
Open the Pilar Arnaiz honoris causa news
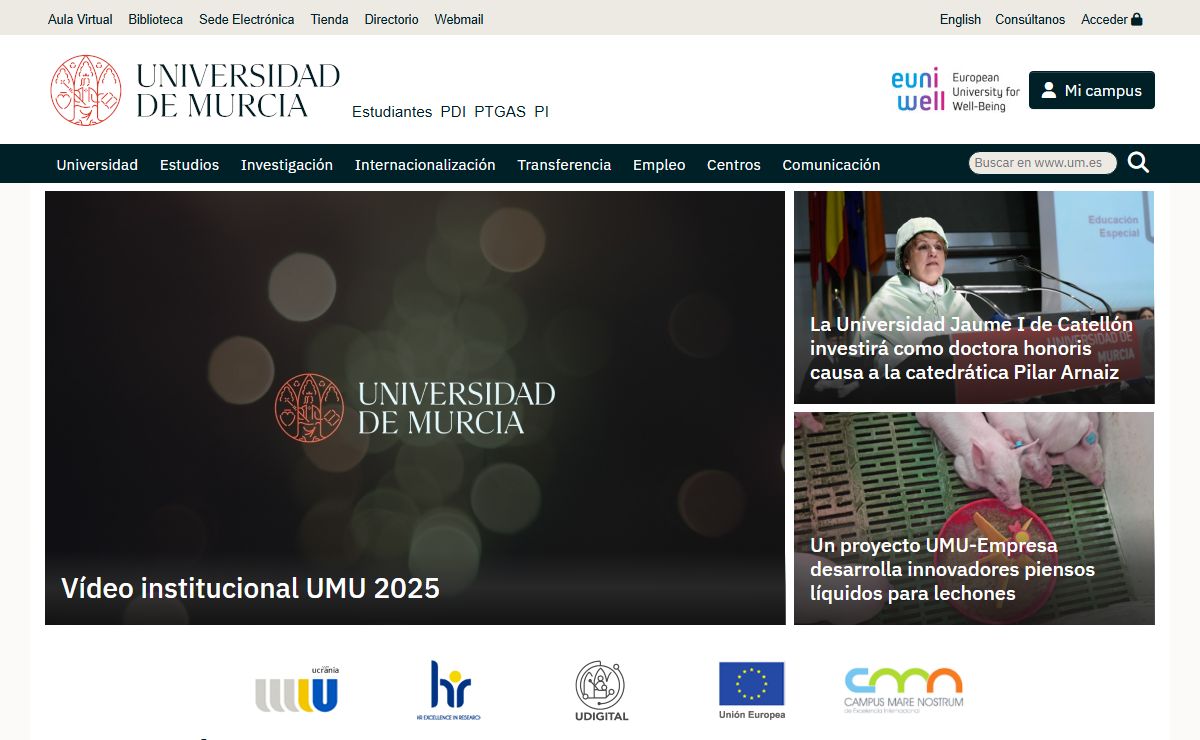point(974,298)
